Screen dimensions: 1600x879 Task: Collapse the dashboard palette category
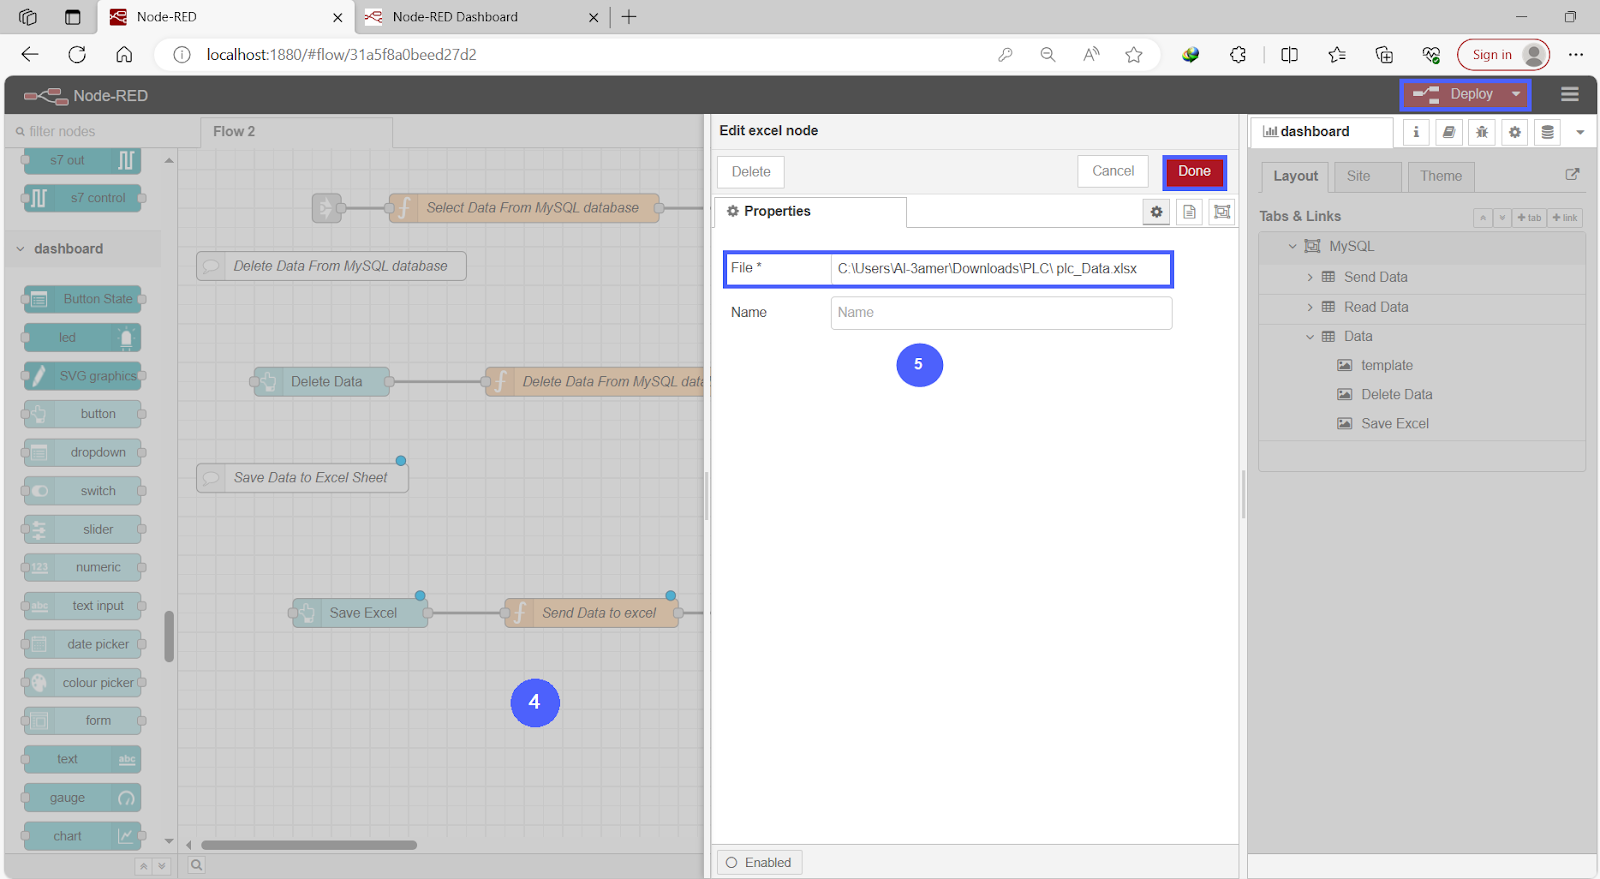coord(21,249)
